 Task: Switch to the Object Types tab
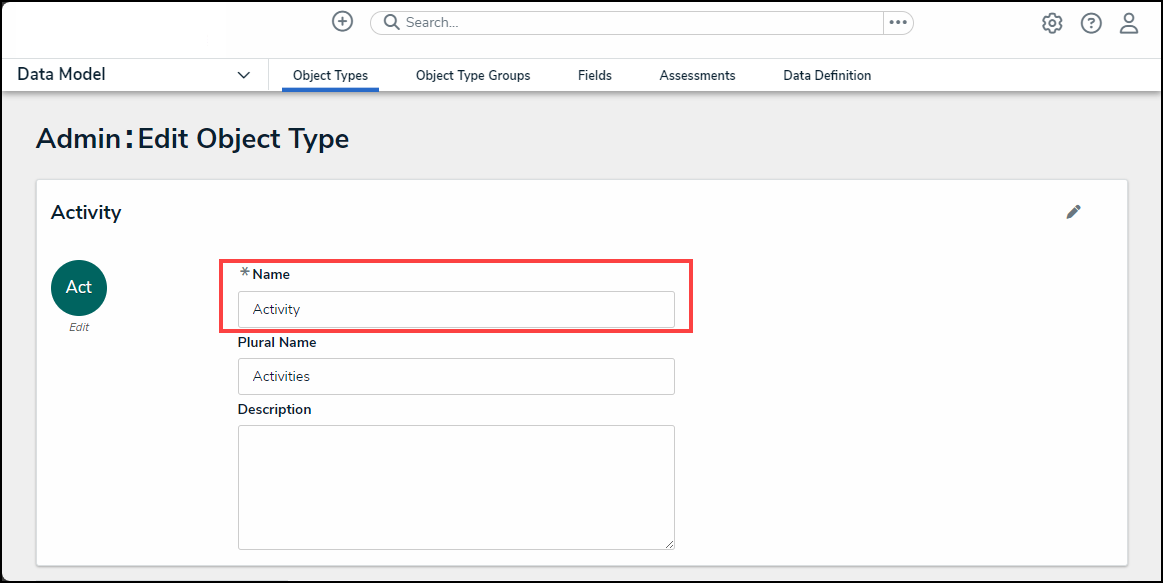point(330,75)
